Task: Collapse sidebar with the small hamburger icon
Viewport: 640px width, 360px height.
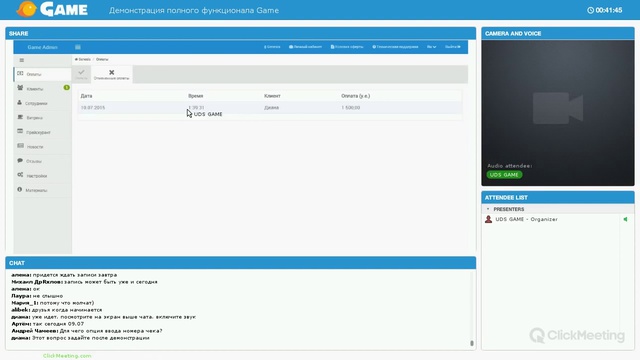Action: [x=22, y=60]
